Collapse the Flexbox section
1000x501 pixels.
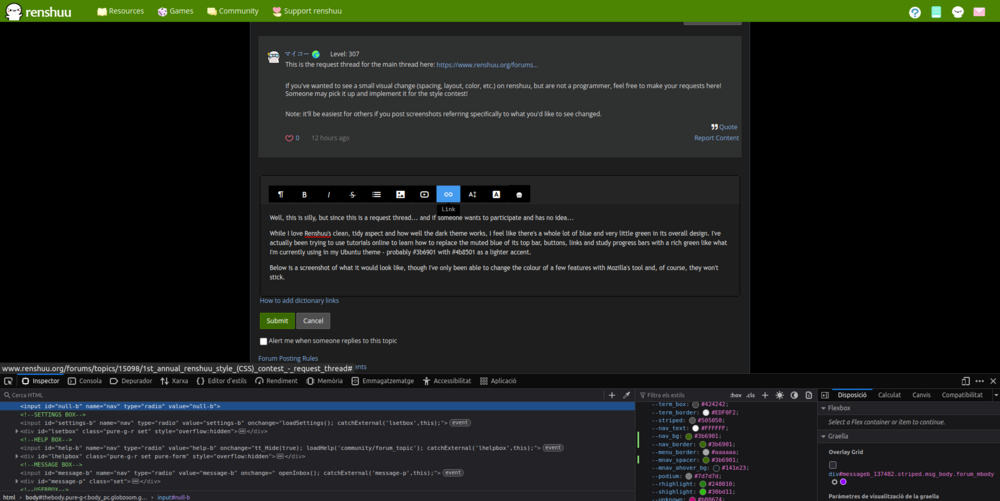(x=823, y=408)
